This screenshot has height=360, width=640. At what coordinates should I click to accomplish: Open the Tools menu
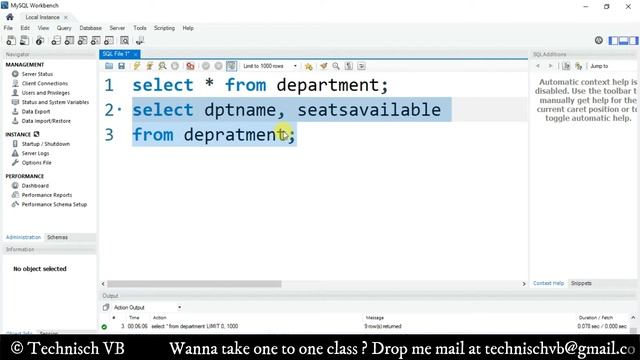click(x=140, y=28)
